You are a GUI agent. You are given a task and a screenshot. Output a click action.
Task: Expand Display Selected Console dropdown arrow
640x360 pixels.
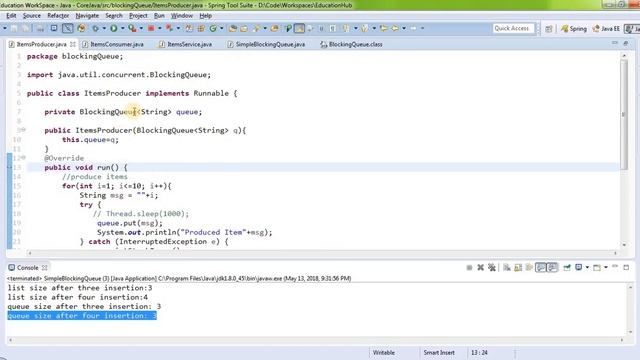pyautogui.click(x=587, y=267)
